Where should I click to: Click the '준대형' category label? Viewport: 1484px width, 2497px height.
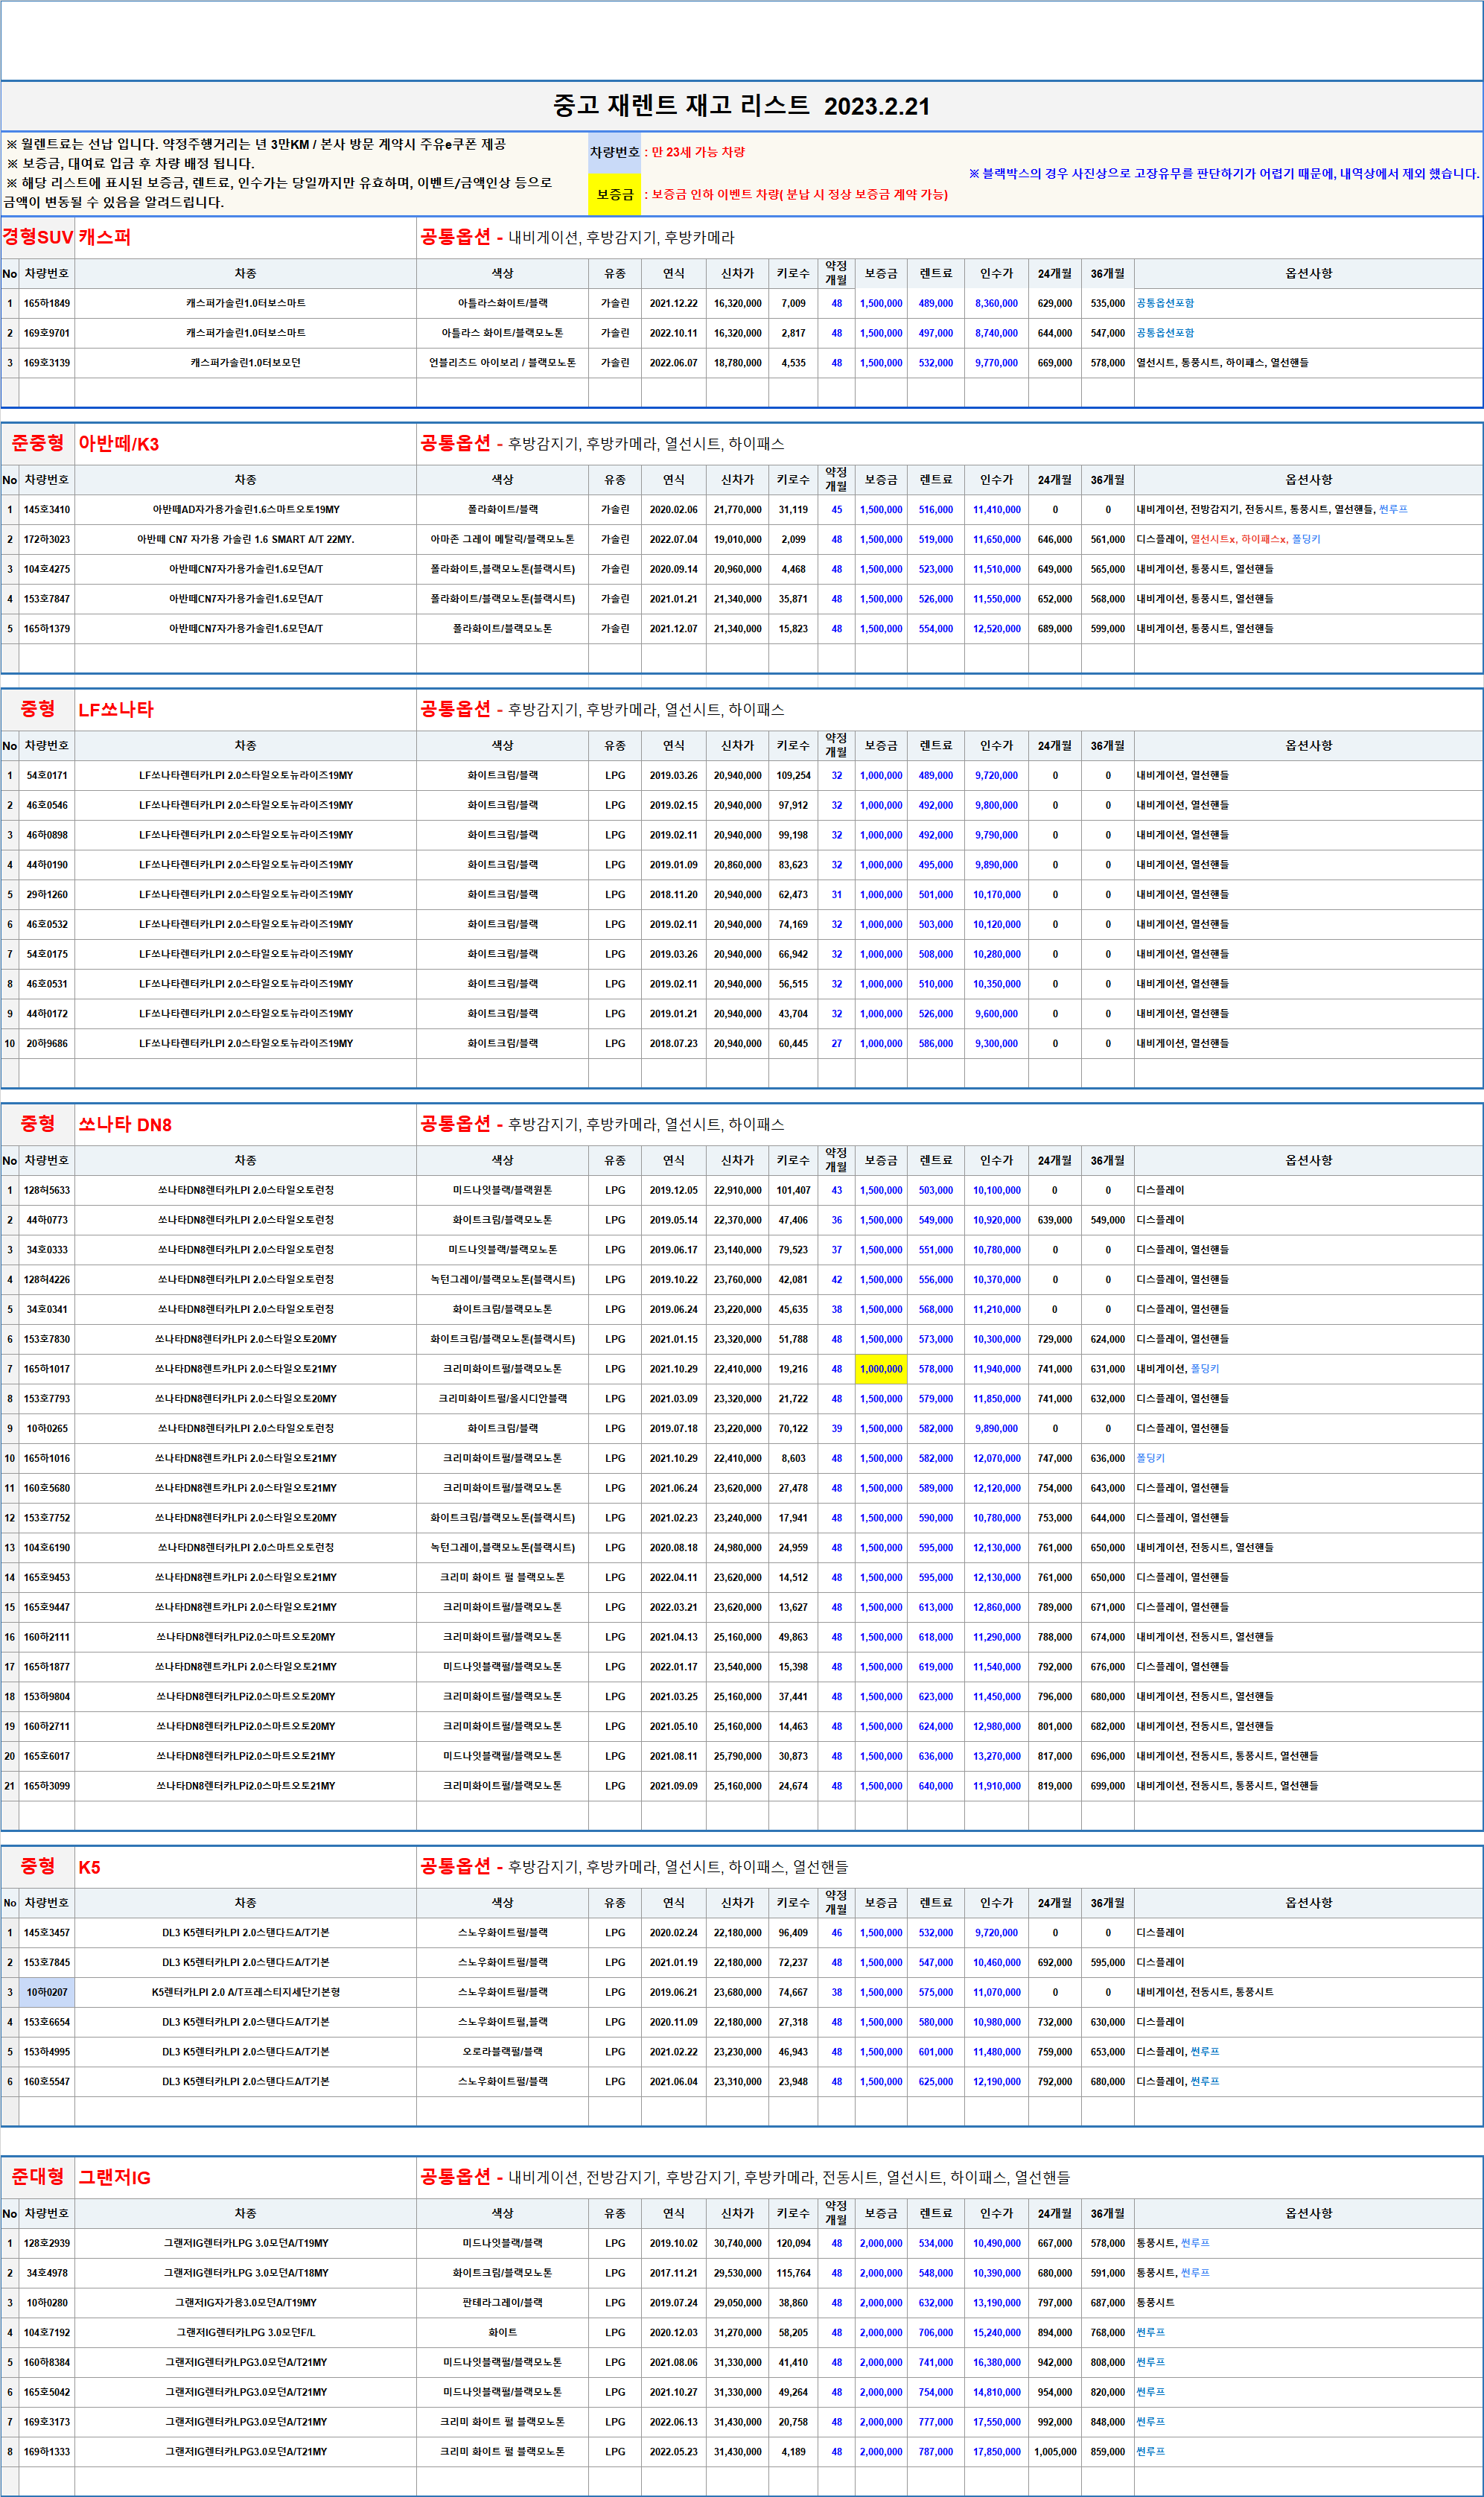(37, 2177)
